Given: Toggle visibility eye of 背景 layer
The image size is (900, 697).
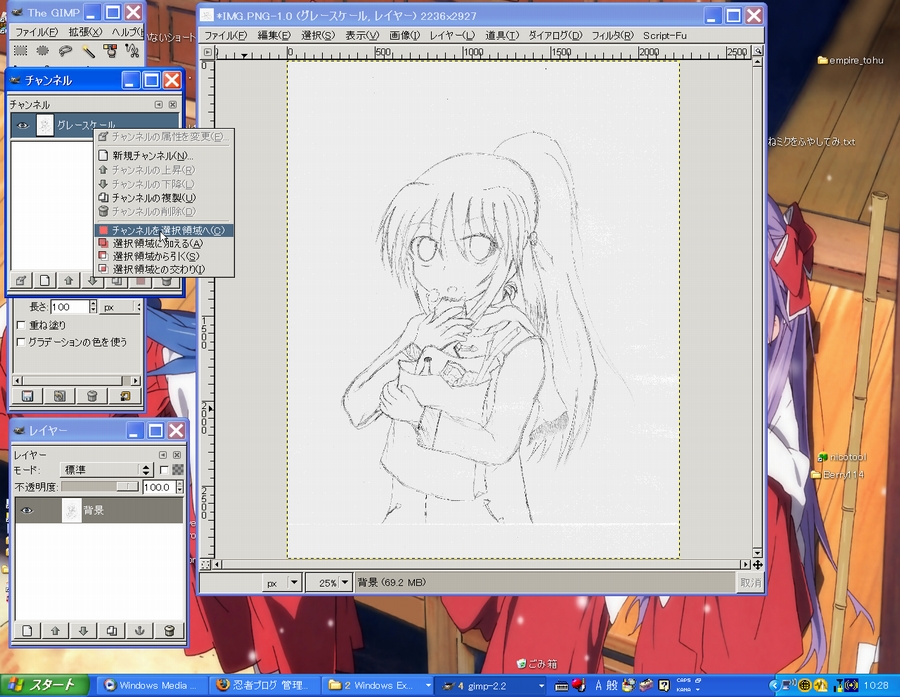Looking at the screenshot, I should pos(26,510).
